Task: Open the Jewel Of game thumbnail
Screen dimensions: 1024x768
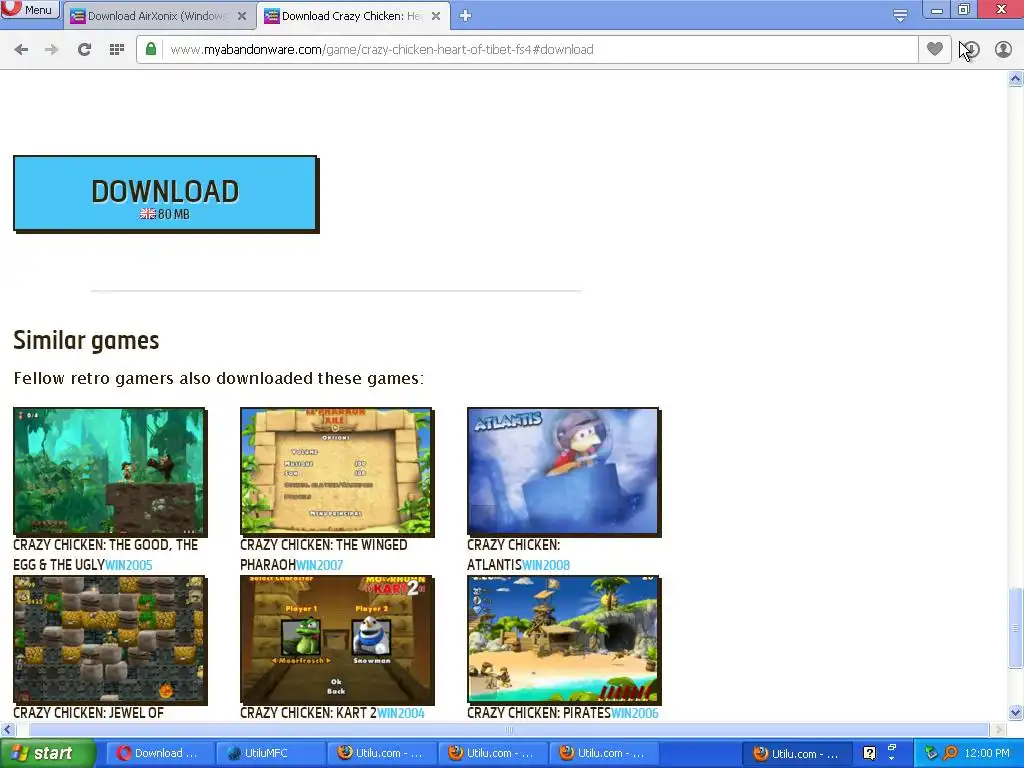Action: click(x=110, y=639)
